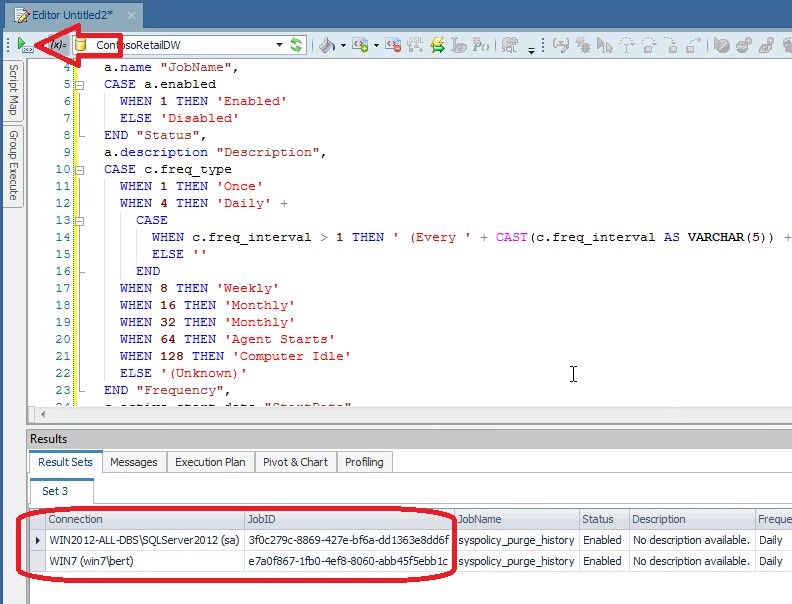792x604 pixels.
Task: Click the greyed step out icon
Action: [x=671, y=45]
